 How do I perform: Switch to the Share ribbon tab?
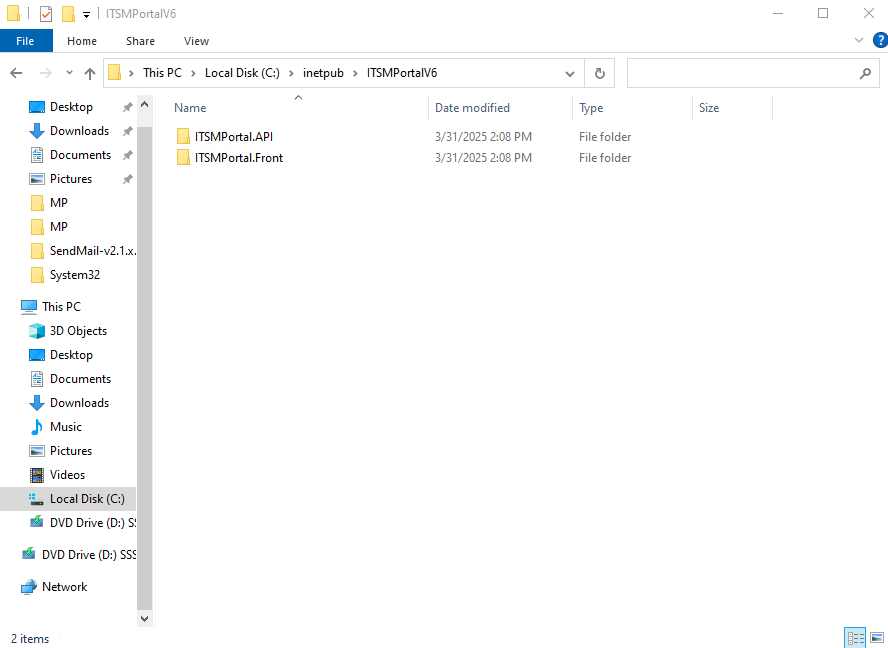[x=140, y=41]
